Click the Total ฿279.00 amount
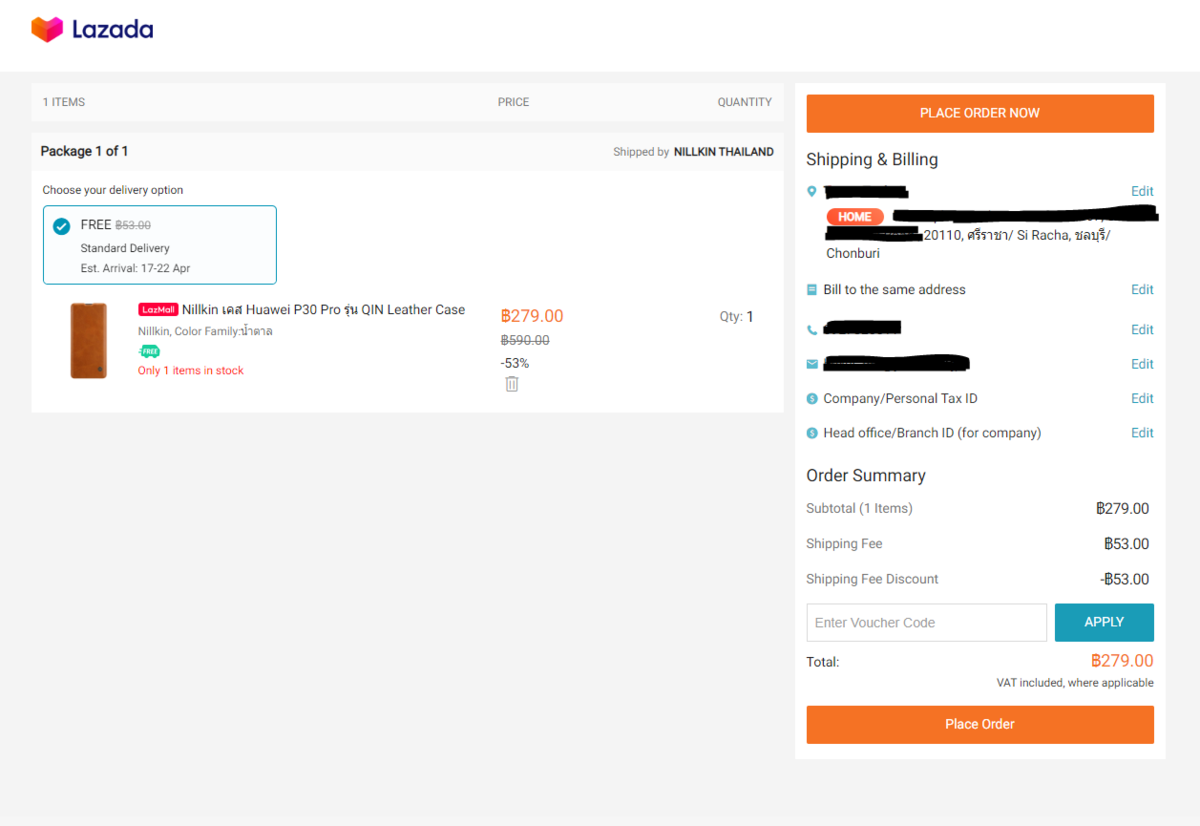Screen dimensions: 1200x826 pos(1122,661)
